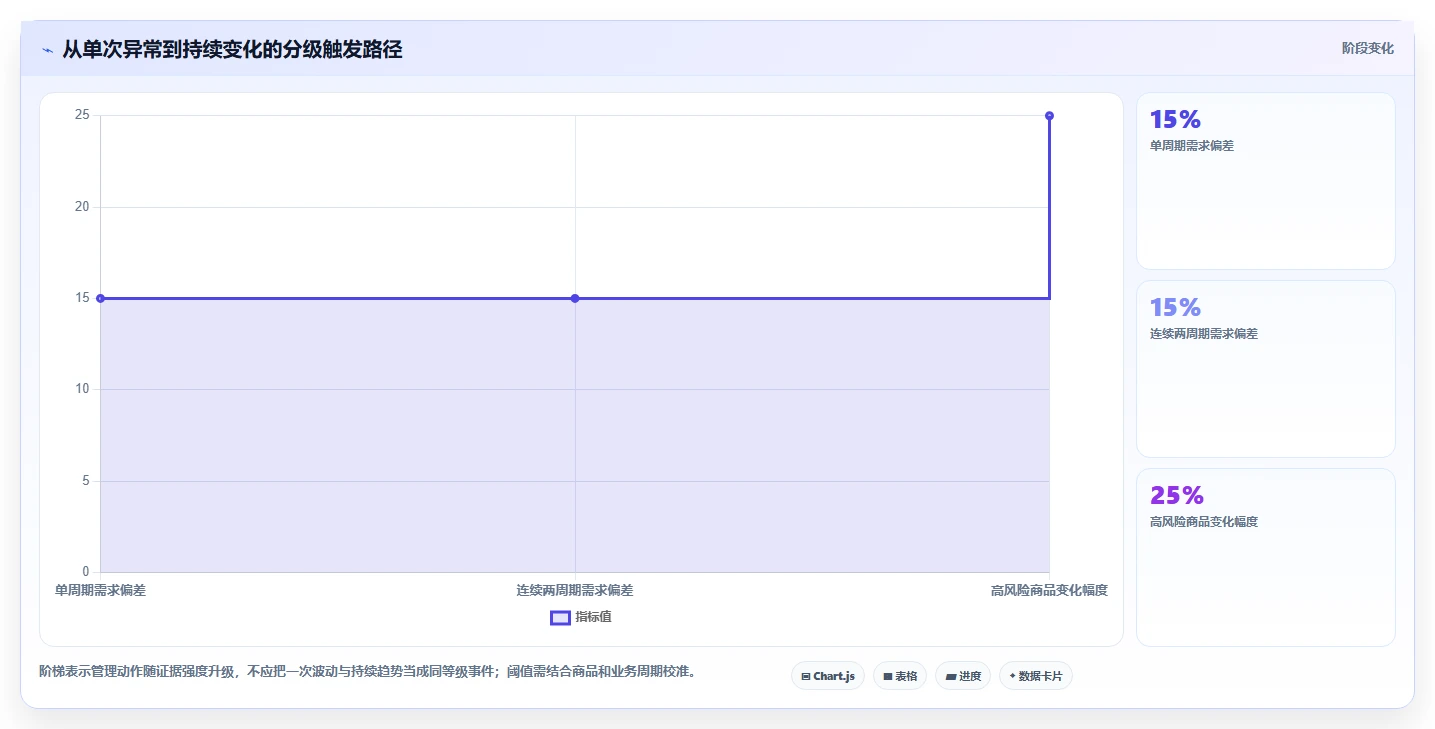This screenshot has width=1435, height=729.
Task: Click the lightning icon beside the title
Action: (x=47, y=50)
